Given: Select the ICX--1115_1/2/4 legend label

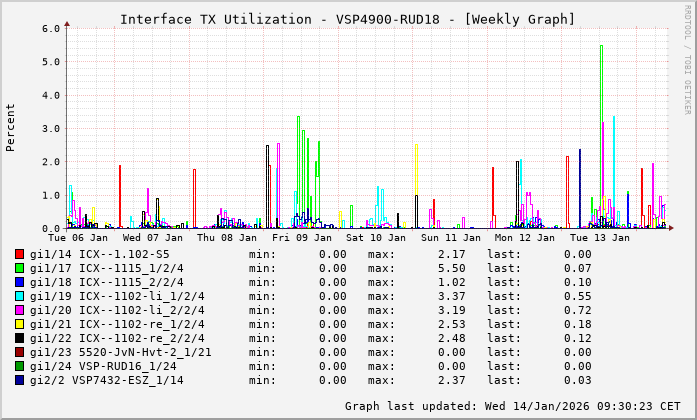Looking at the screenshot, I should (x=117, y=268).
